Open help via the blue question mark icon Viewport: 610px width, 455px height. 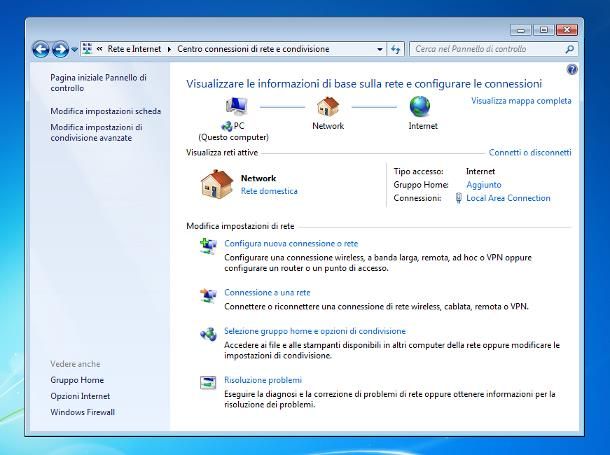pos(572,70)
